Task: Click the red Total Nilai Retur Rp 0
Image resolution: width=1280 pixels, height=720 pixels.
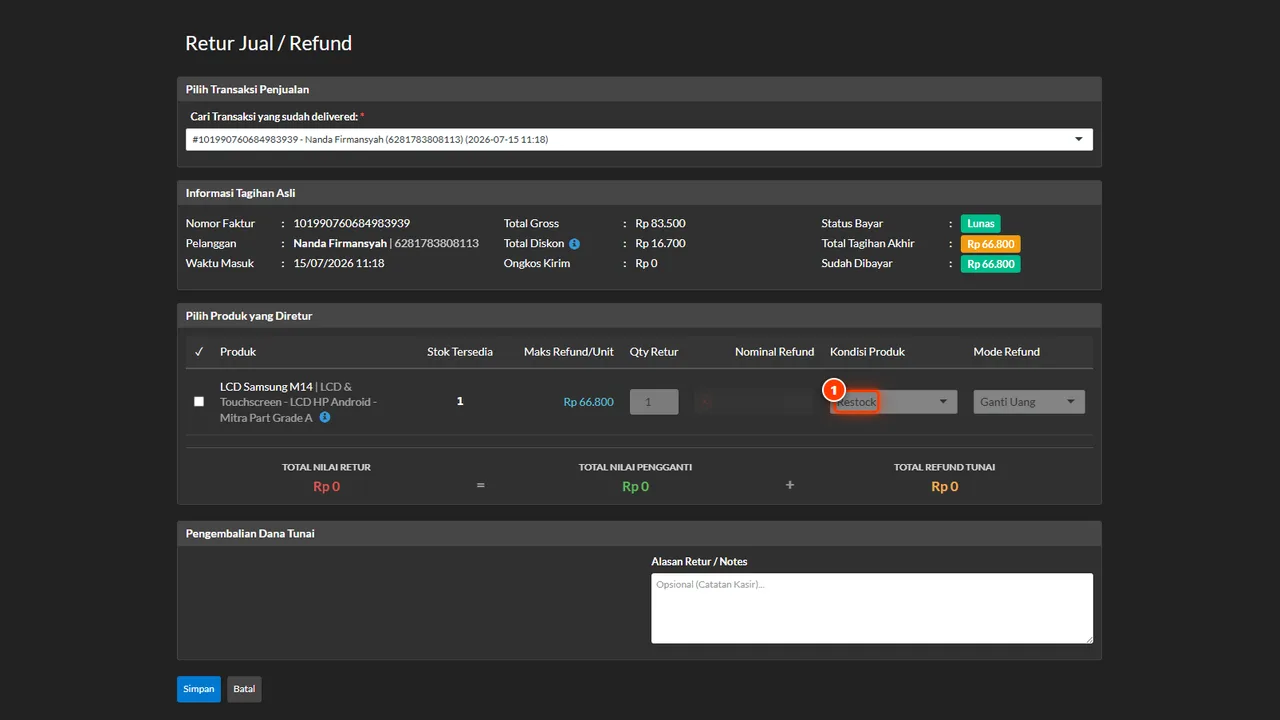Action: (x=326, y=487)
